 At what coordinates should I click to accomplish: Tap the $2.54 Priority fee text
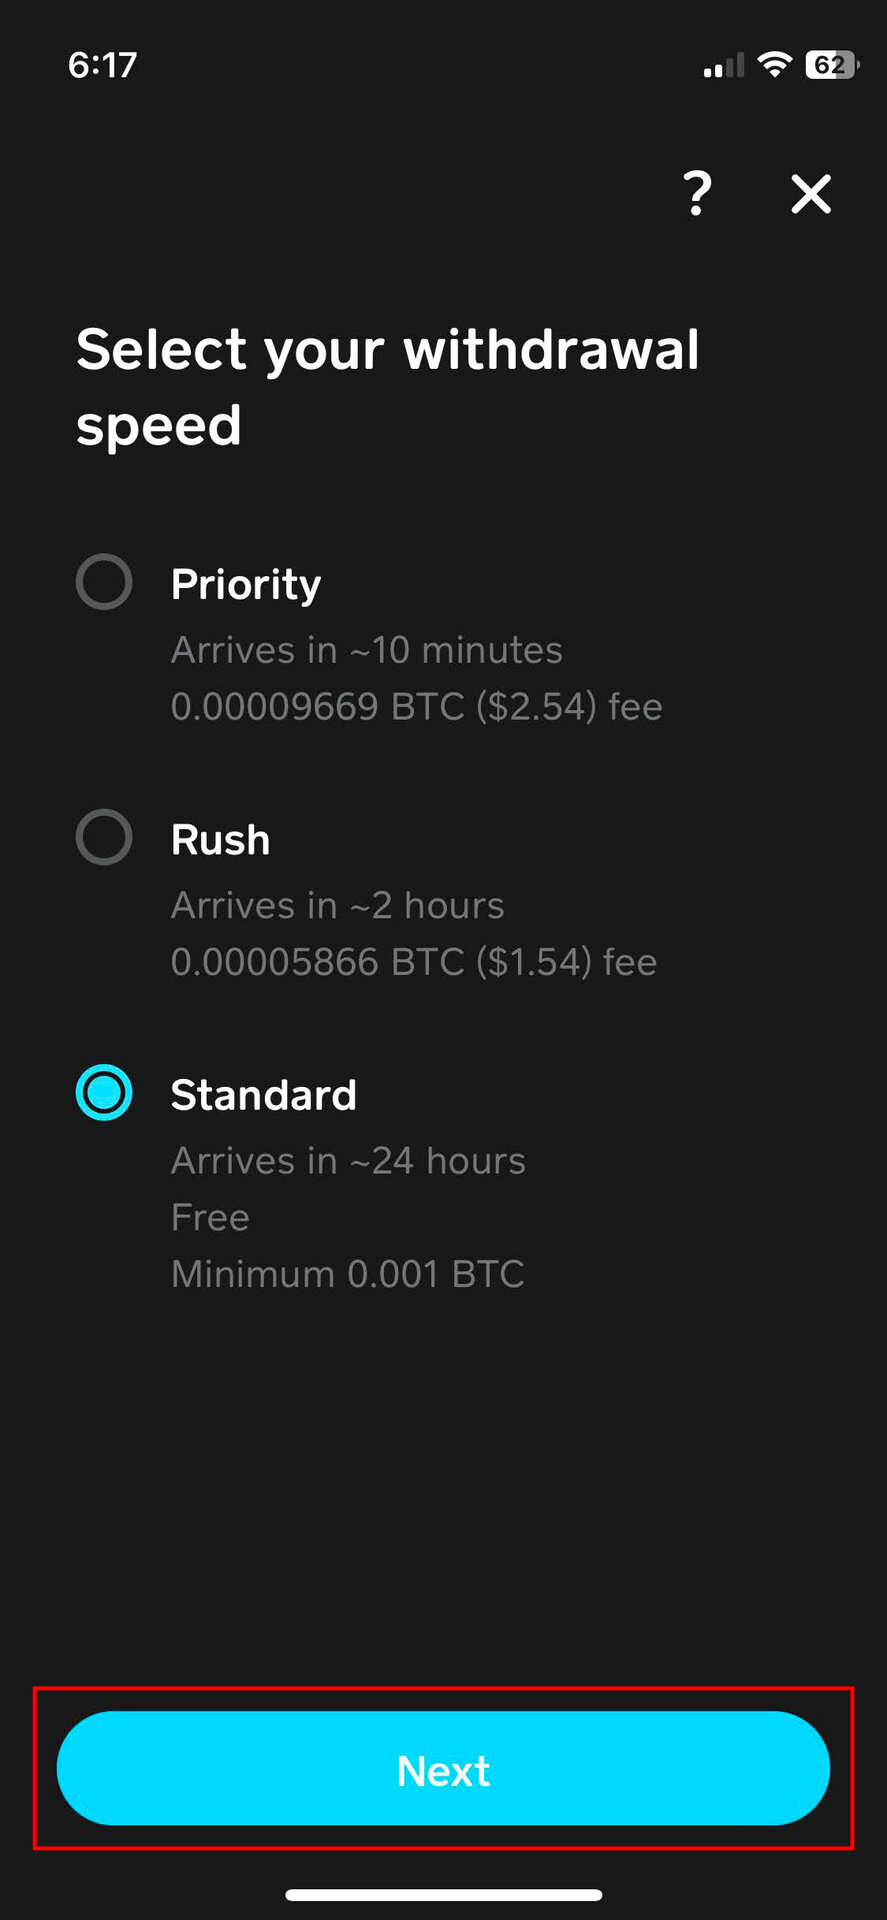pos(416,707)
